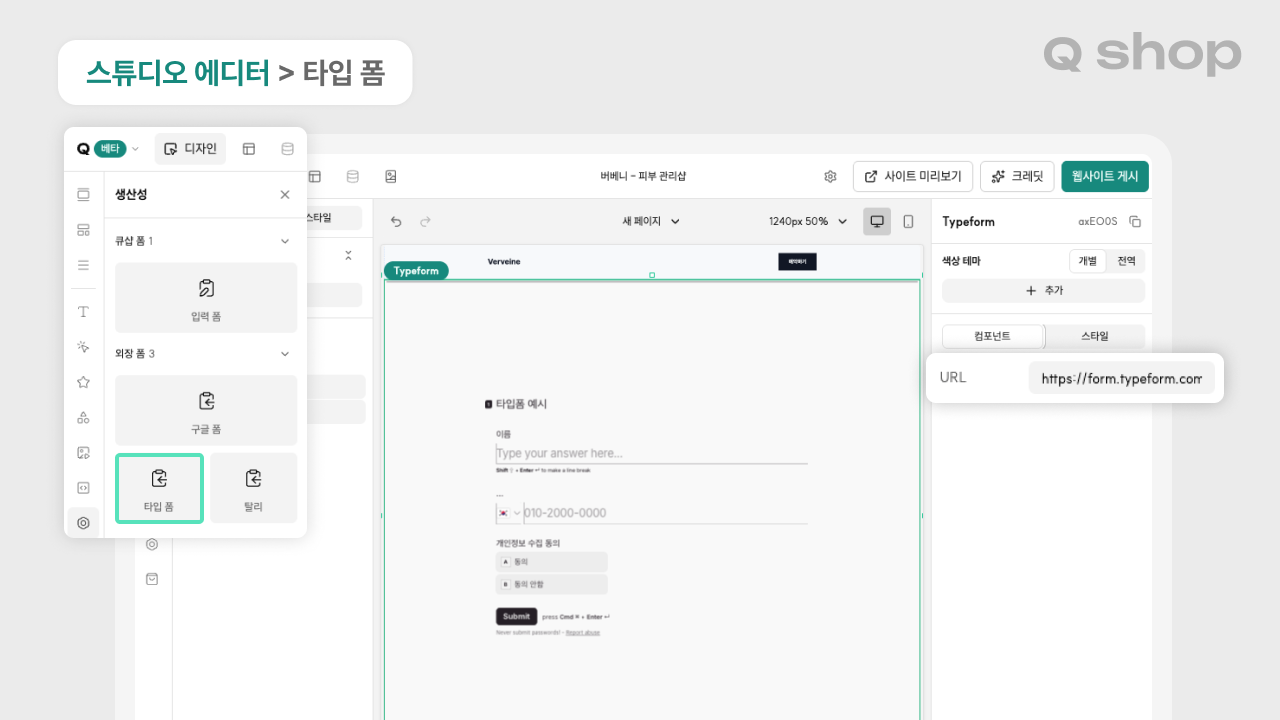The width and height of the screenshot is (1280, 720).
Task: Switch to the 스타일 tab in right panel
Action: pyautogui.click(x=1095, y=336)
